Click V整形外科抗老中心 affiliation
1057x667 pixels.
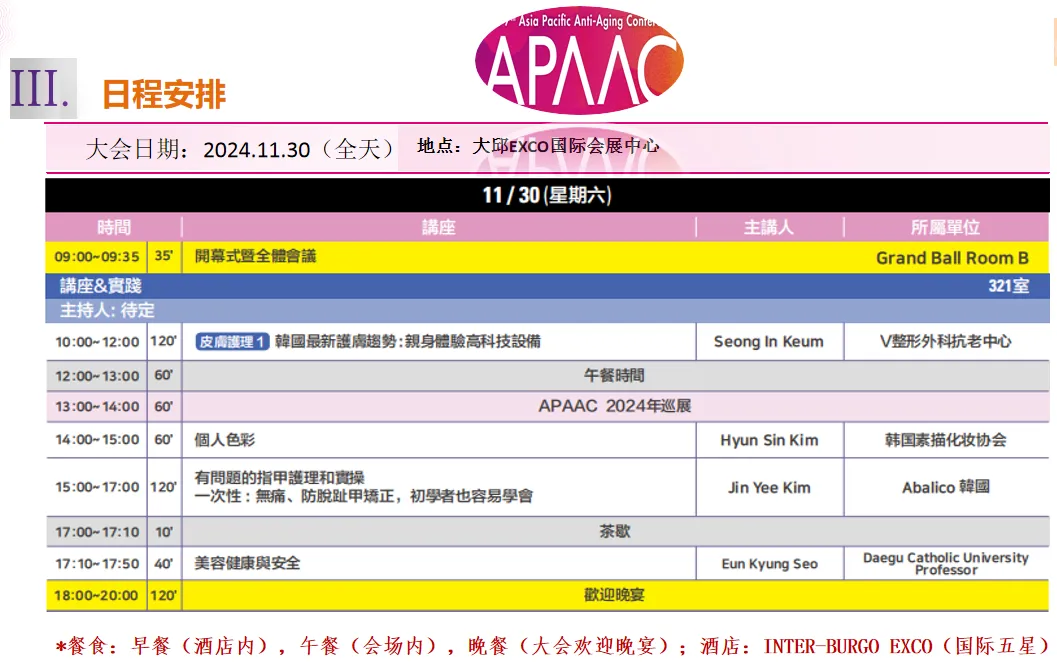point(946,342)
